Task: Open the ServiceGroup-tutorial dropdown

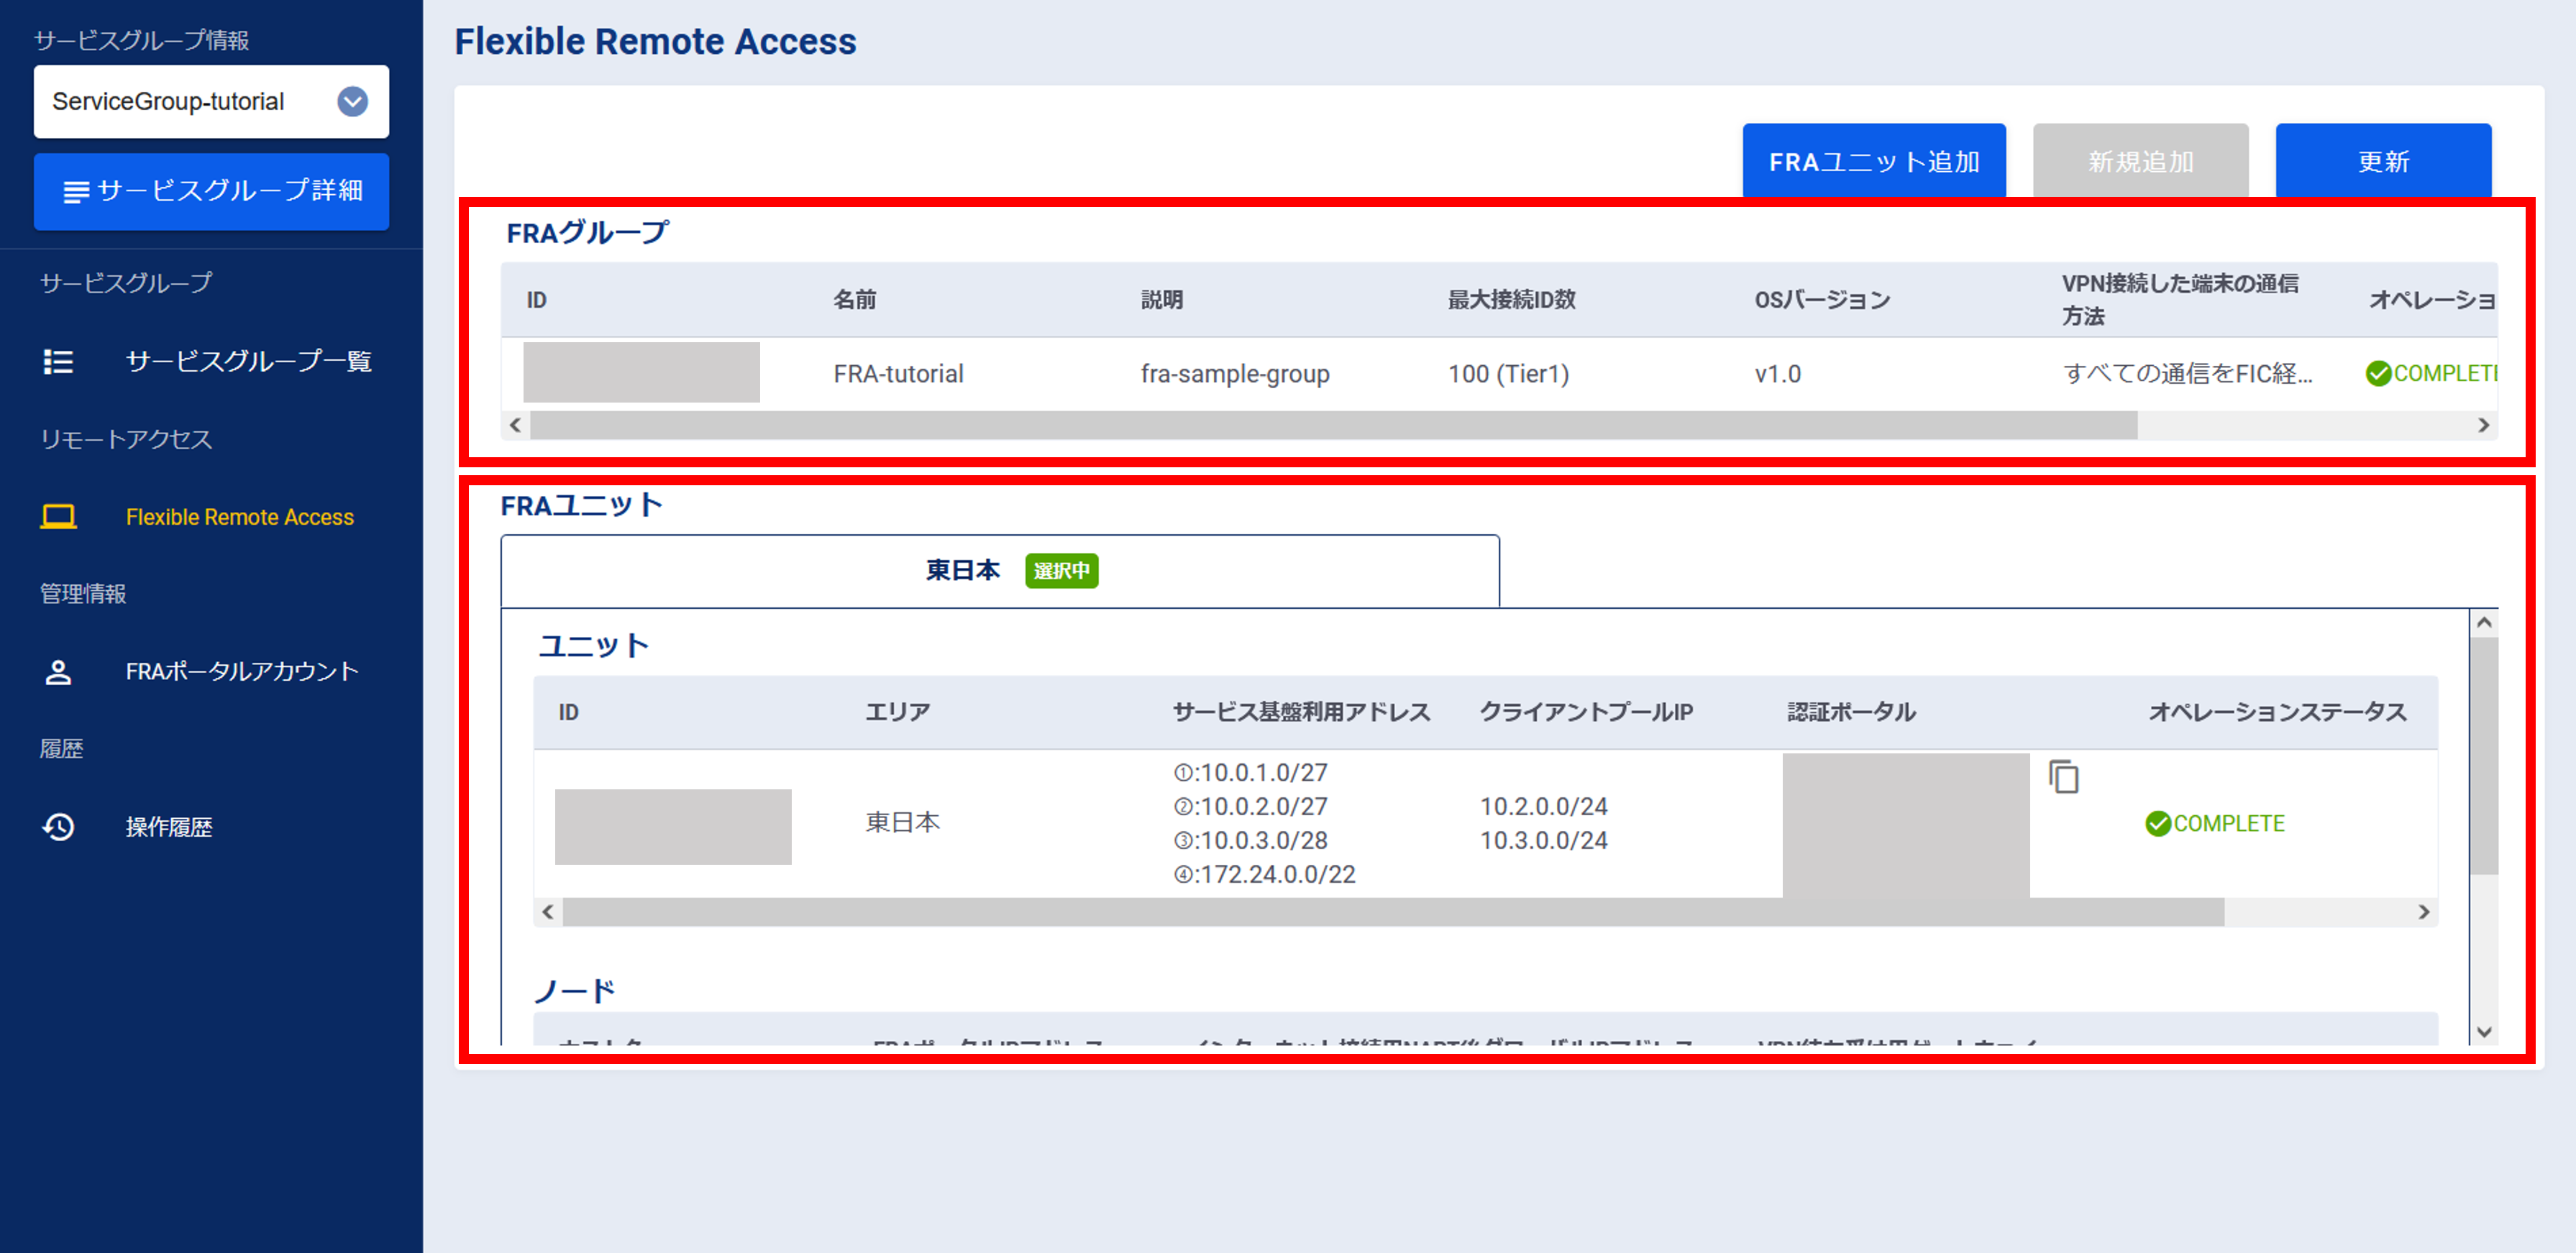Action: tap(352, 101)
